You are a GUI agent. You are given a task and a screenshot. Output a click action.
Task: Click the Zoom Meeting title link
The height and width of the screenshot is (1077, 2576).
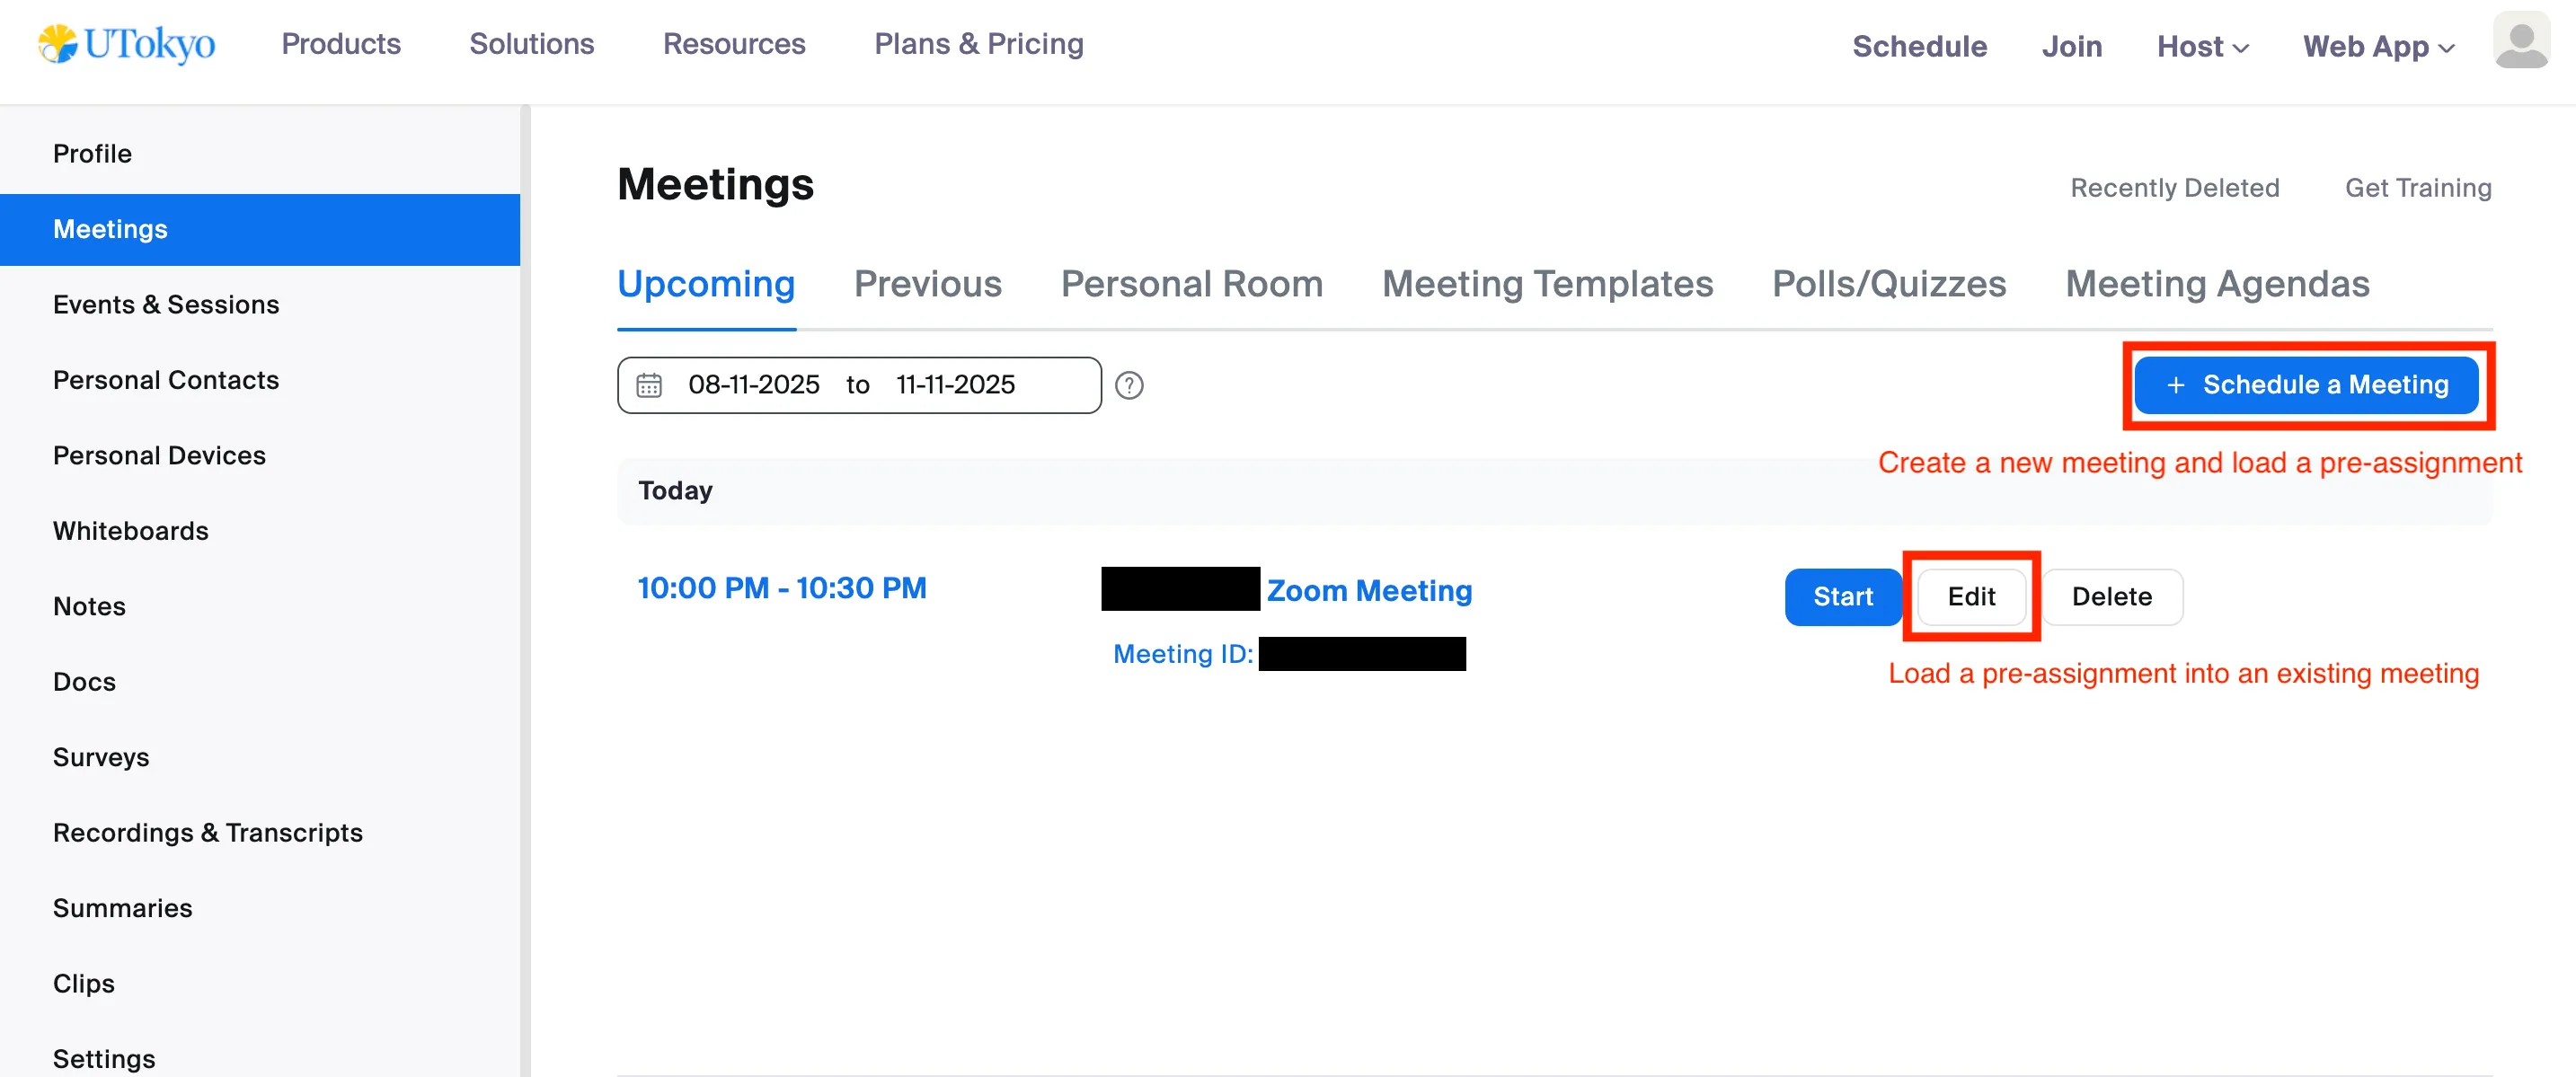pyautogui.click(x=1369, y=591)
